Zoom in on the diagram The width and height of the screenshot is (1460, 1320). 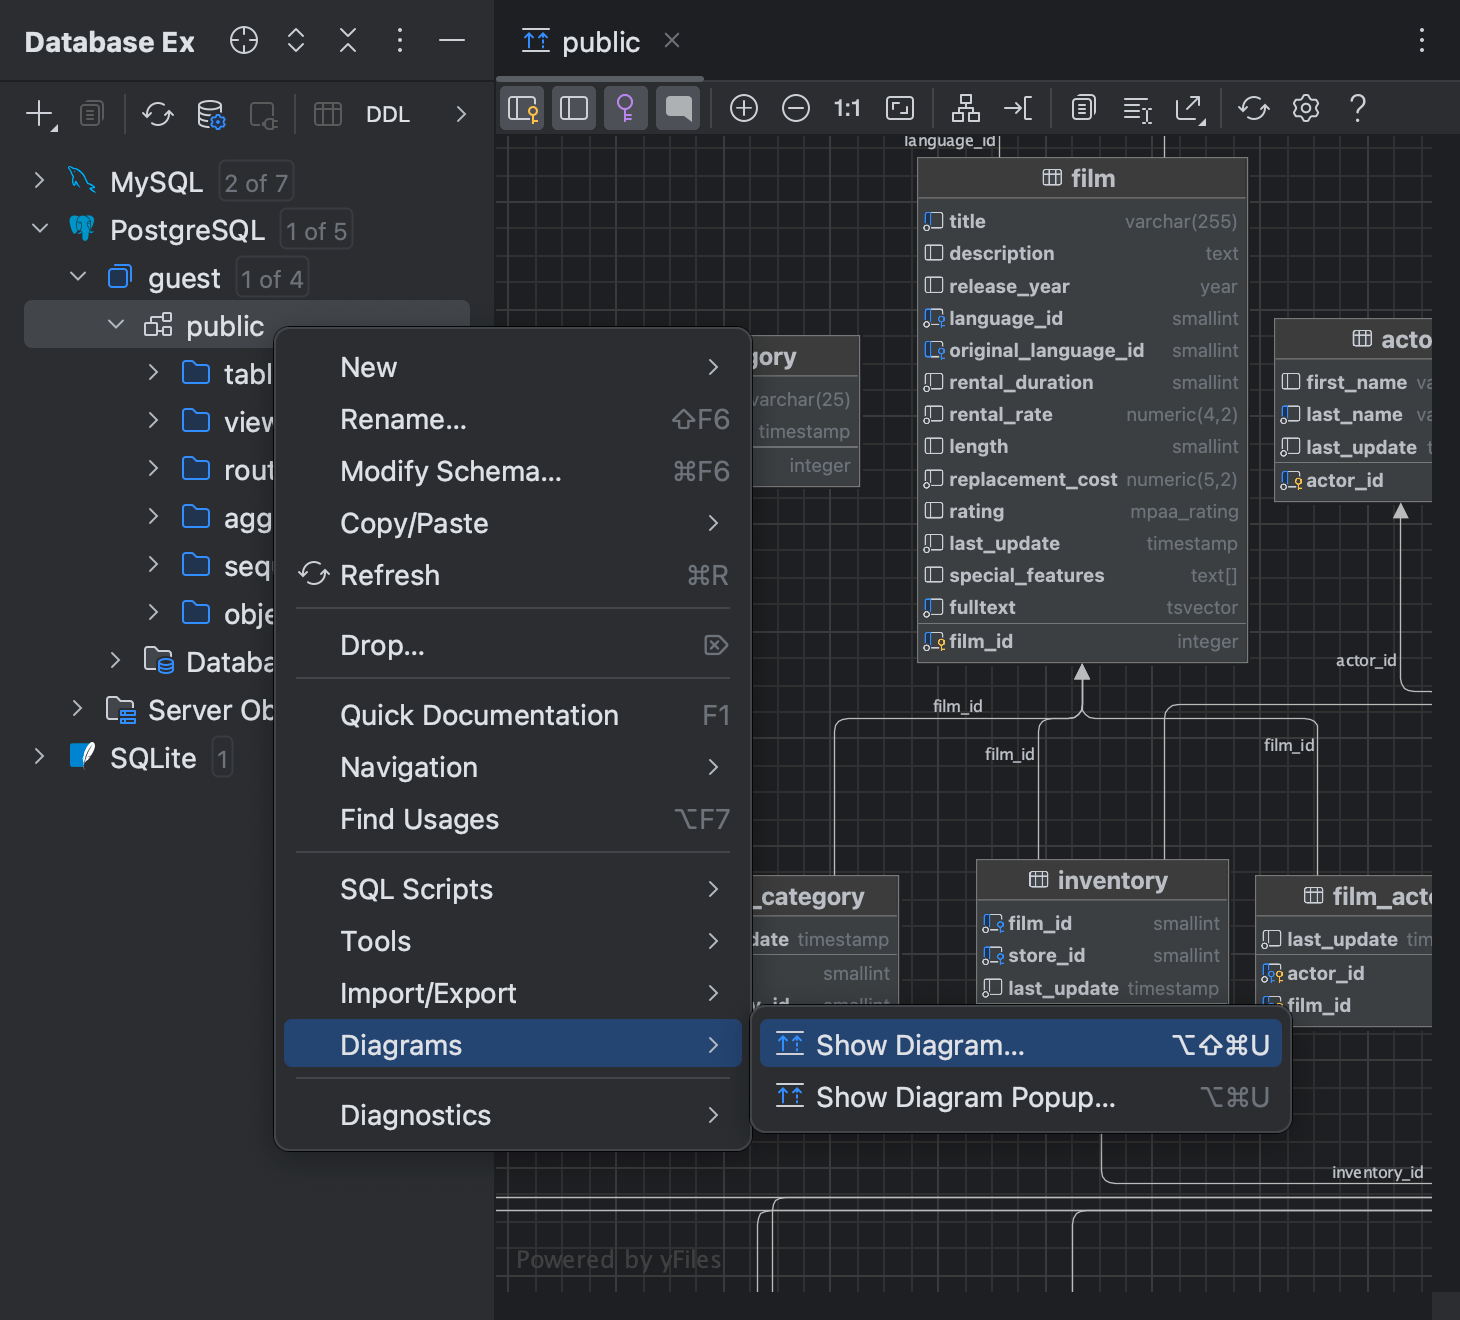(x=743, y=108)
